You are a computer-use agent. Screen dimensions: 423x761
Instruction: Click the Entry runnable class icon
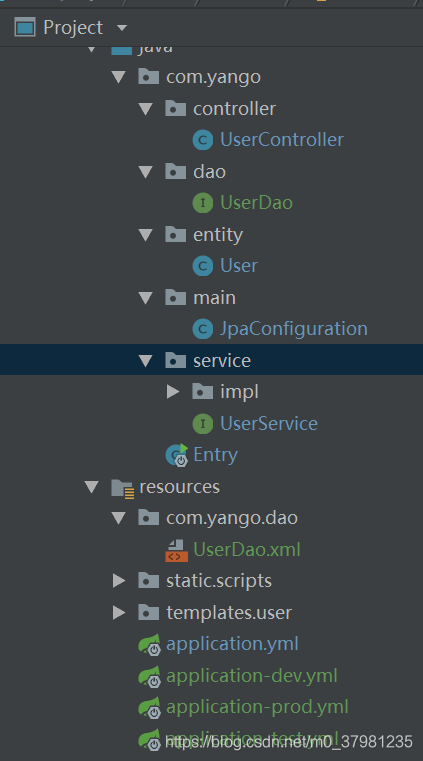[177, 455]
